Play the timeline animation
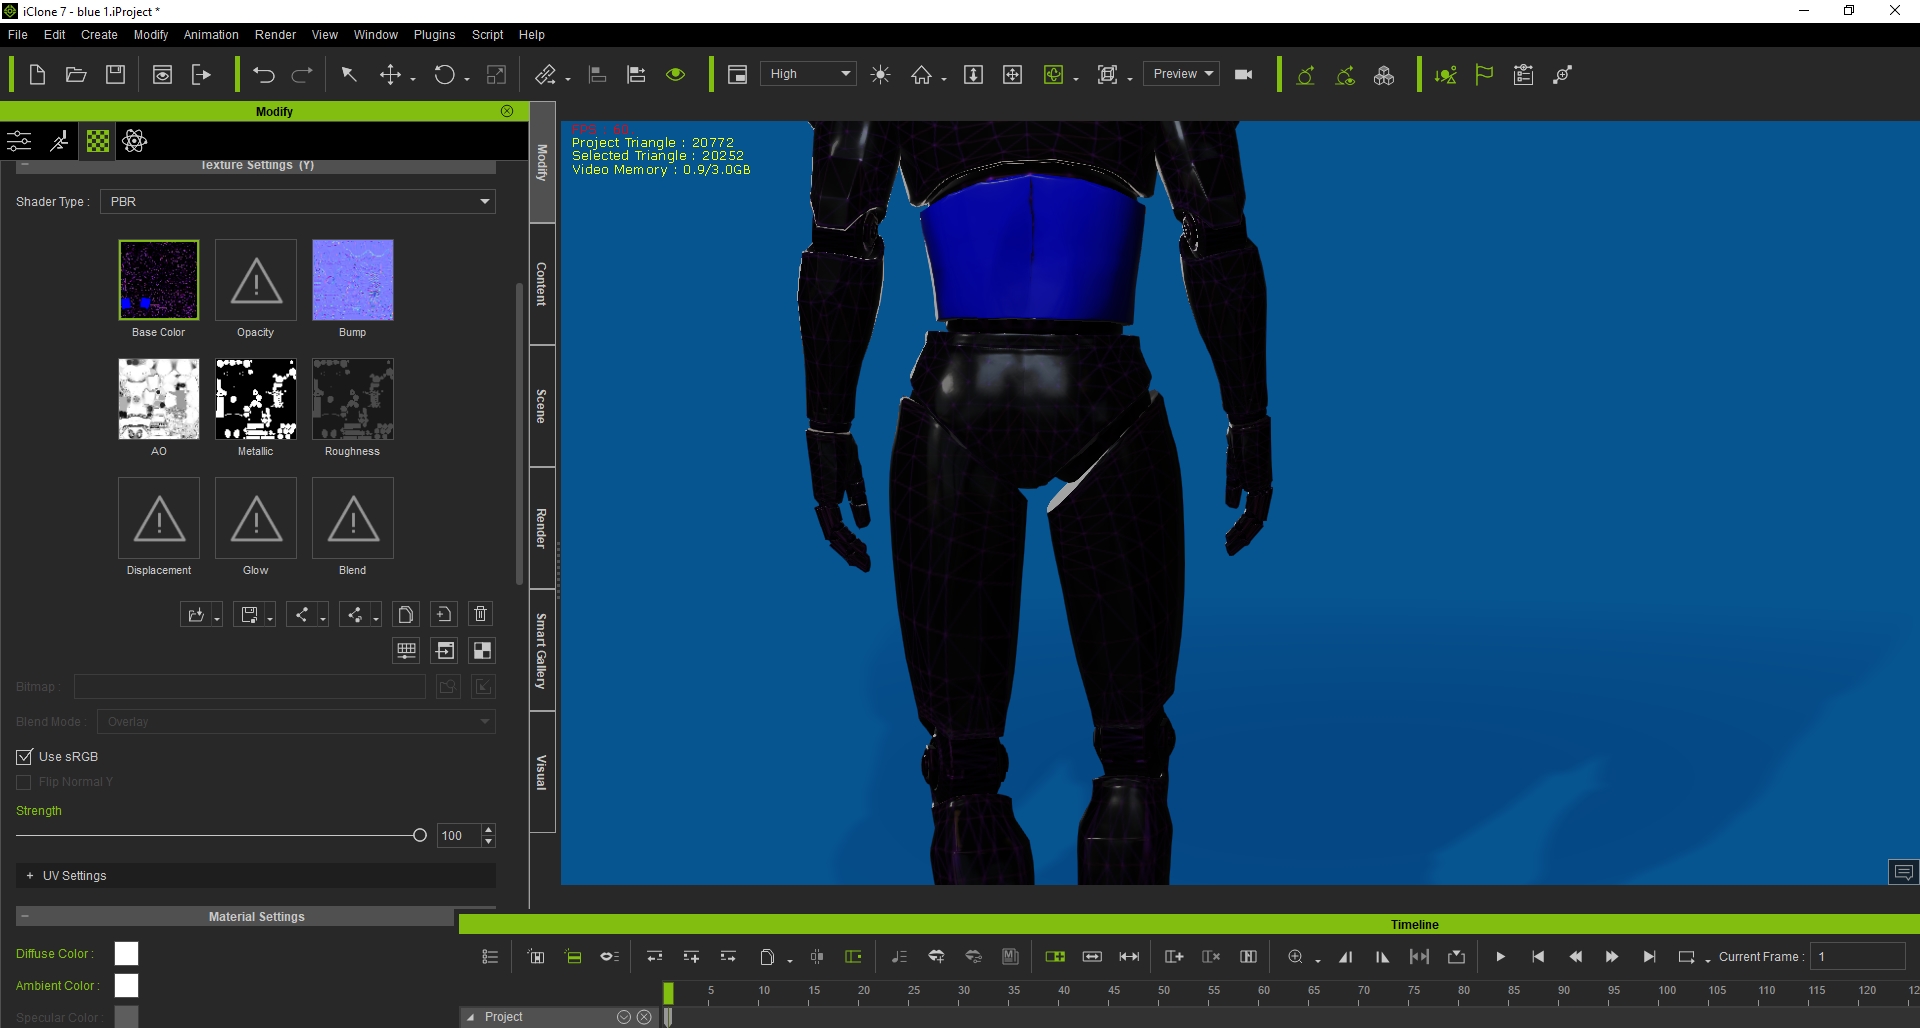The image size is (1920, 1028). click(x=1501, y=957)
